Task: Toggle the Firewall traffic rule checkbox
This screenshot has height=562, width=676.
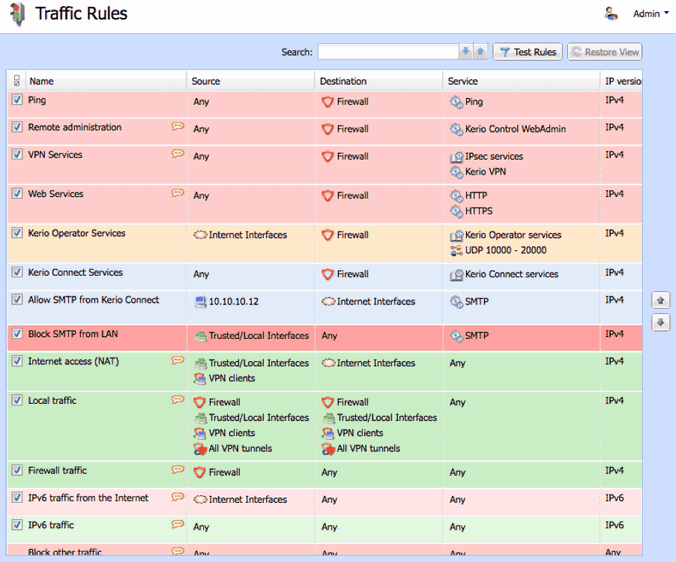Action: [17, 470]
